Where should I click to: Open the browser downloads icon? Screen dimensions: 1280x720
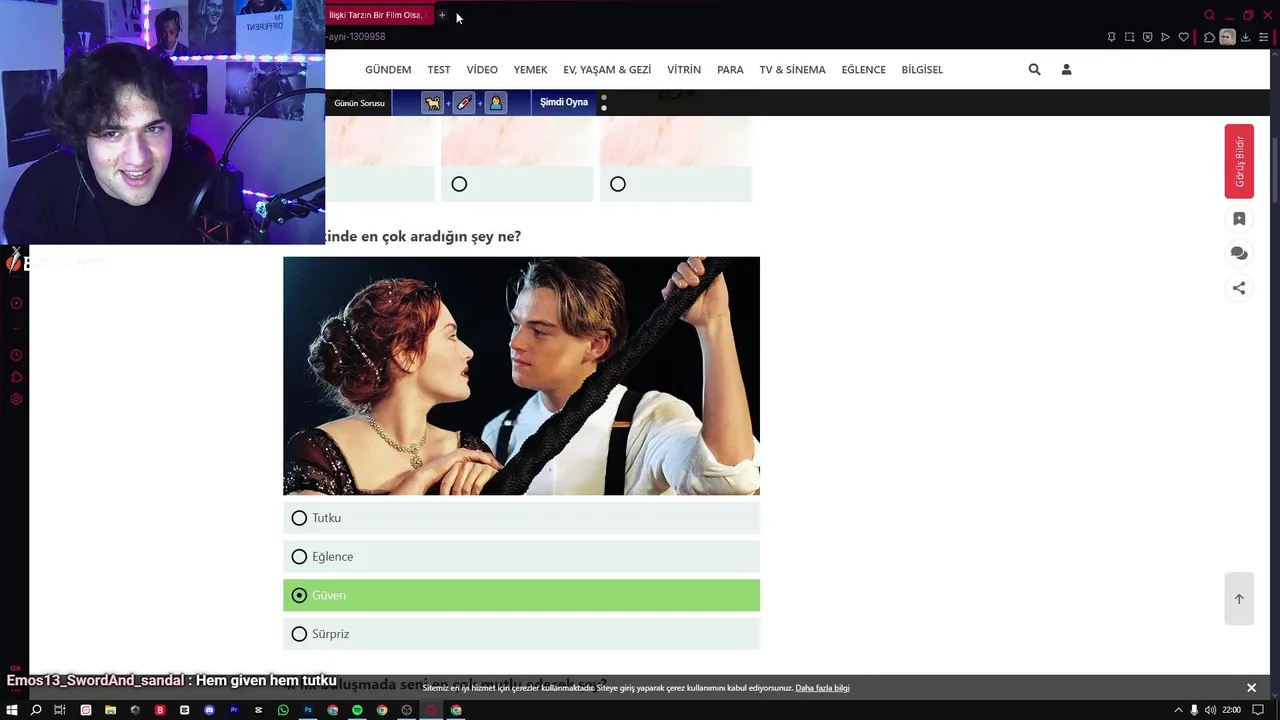tap(1245, 37)
